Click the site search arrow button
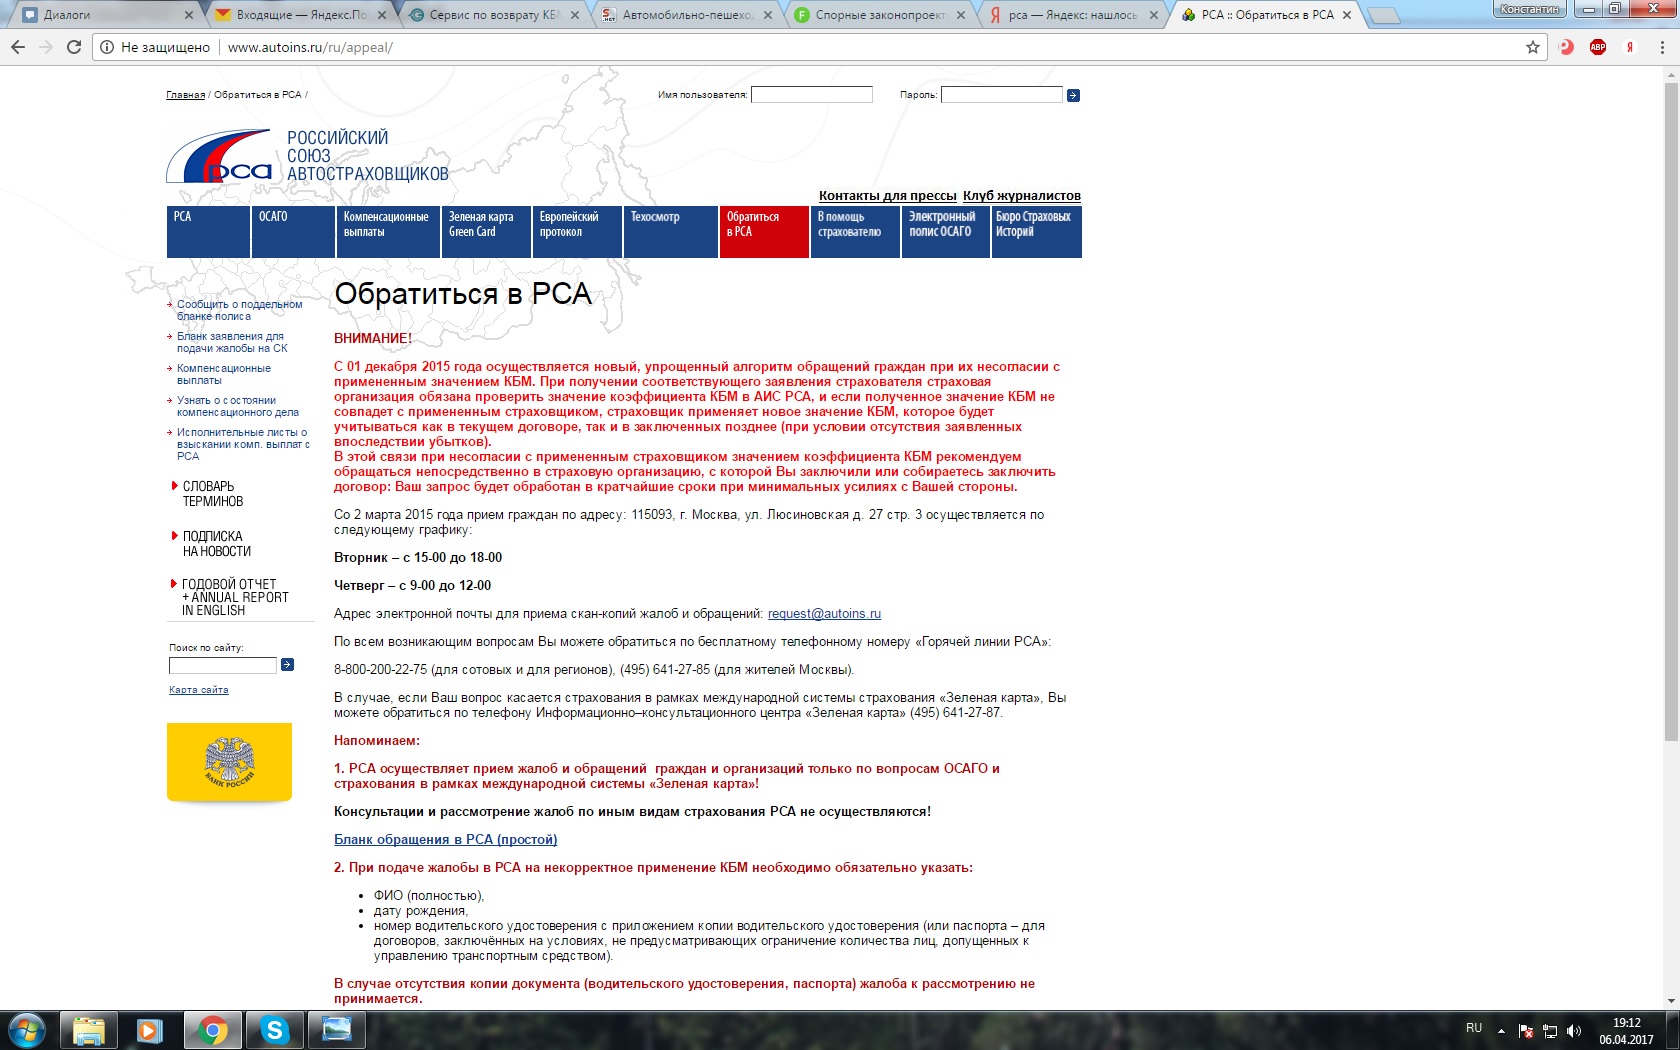 pos(288,665)
